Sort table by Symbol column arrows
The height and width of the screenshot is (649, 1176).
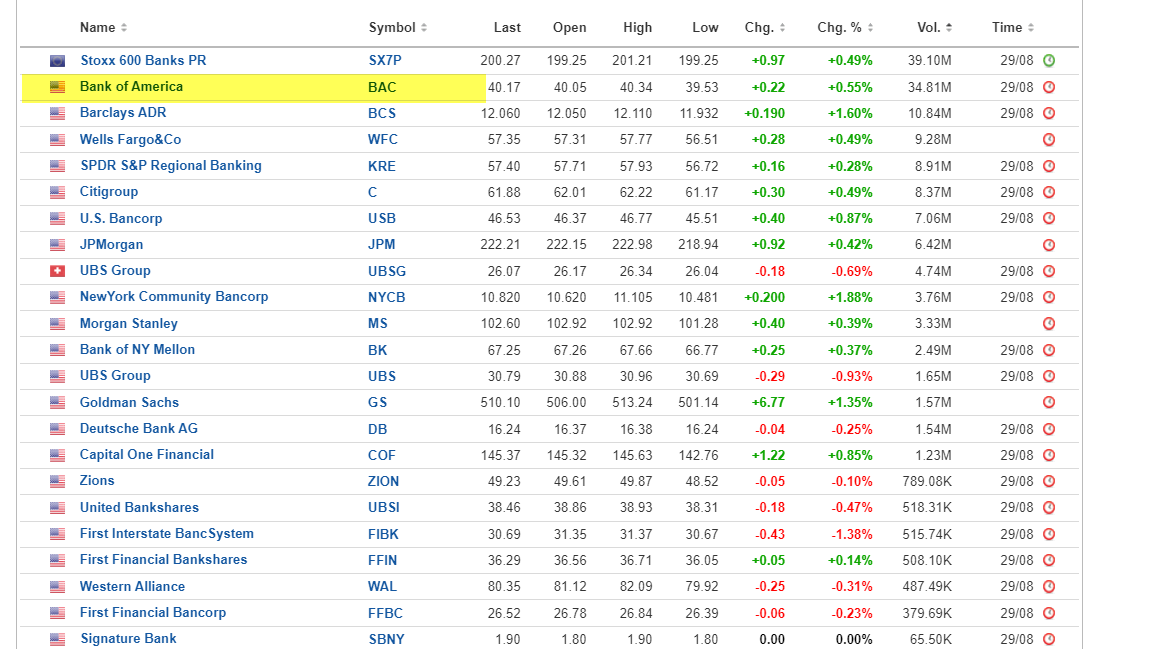[424, 28]
